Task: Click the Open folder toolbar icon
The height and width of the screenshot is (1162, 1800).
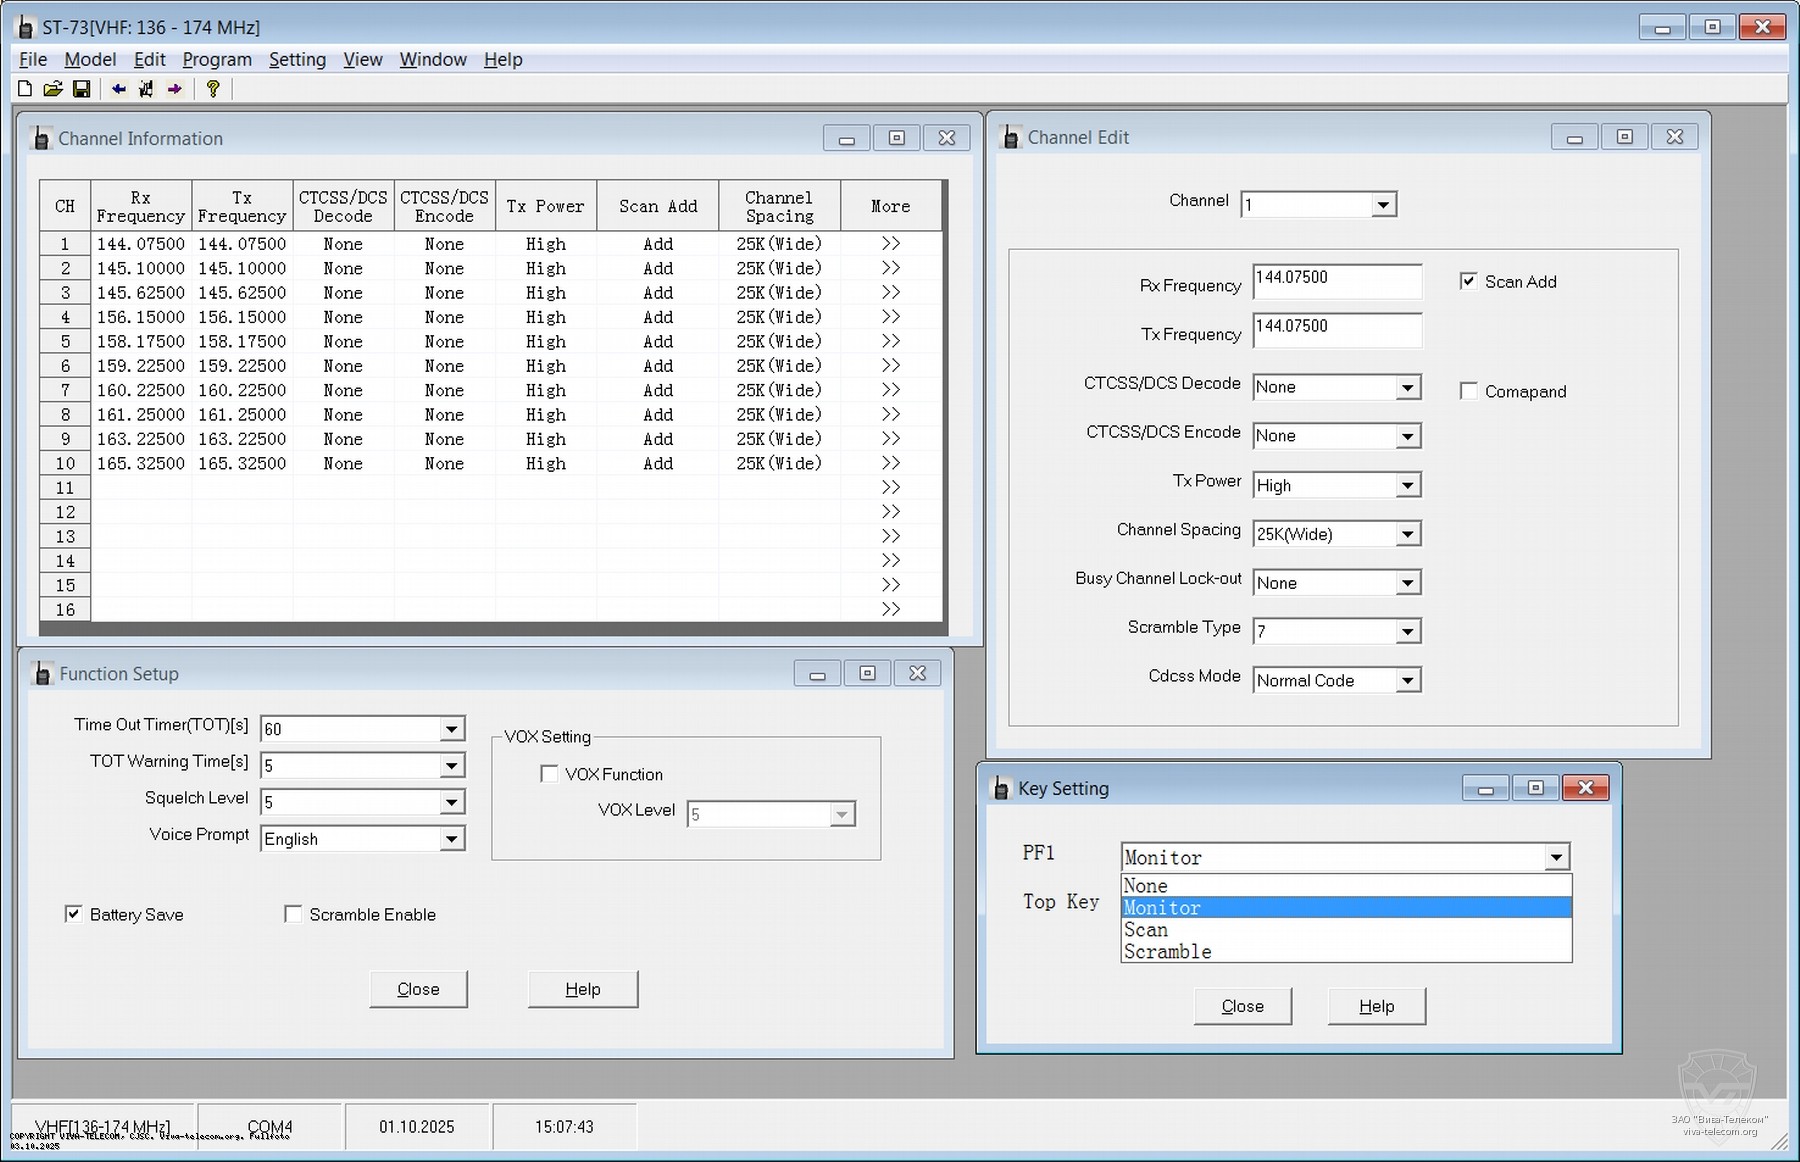Action: click(x=53, y=89)
